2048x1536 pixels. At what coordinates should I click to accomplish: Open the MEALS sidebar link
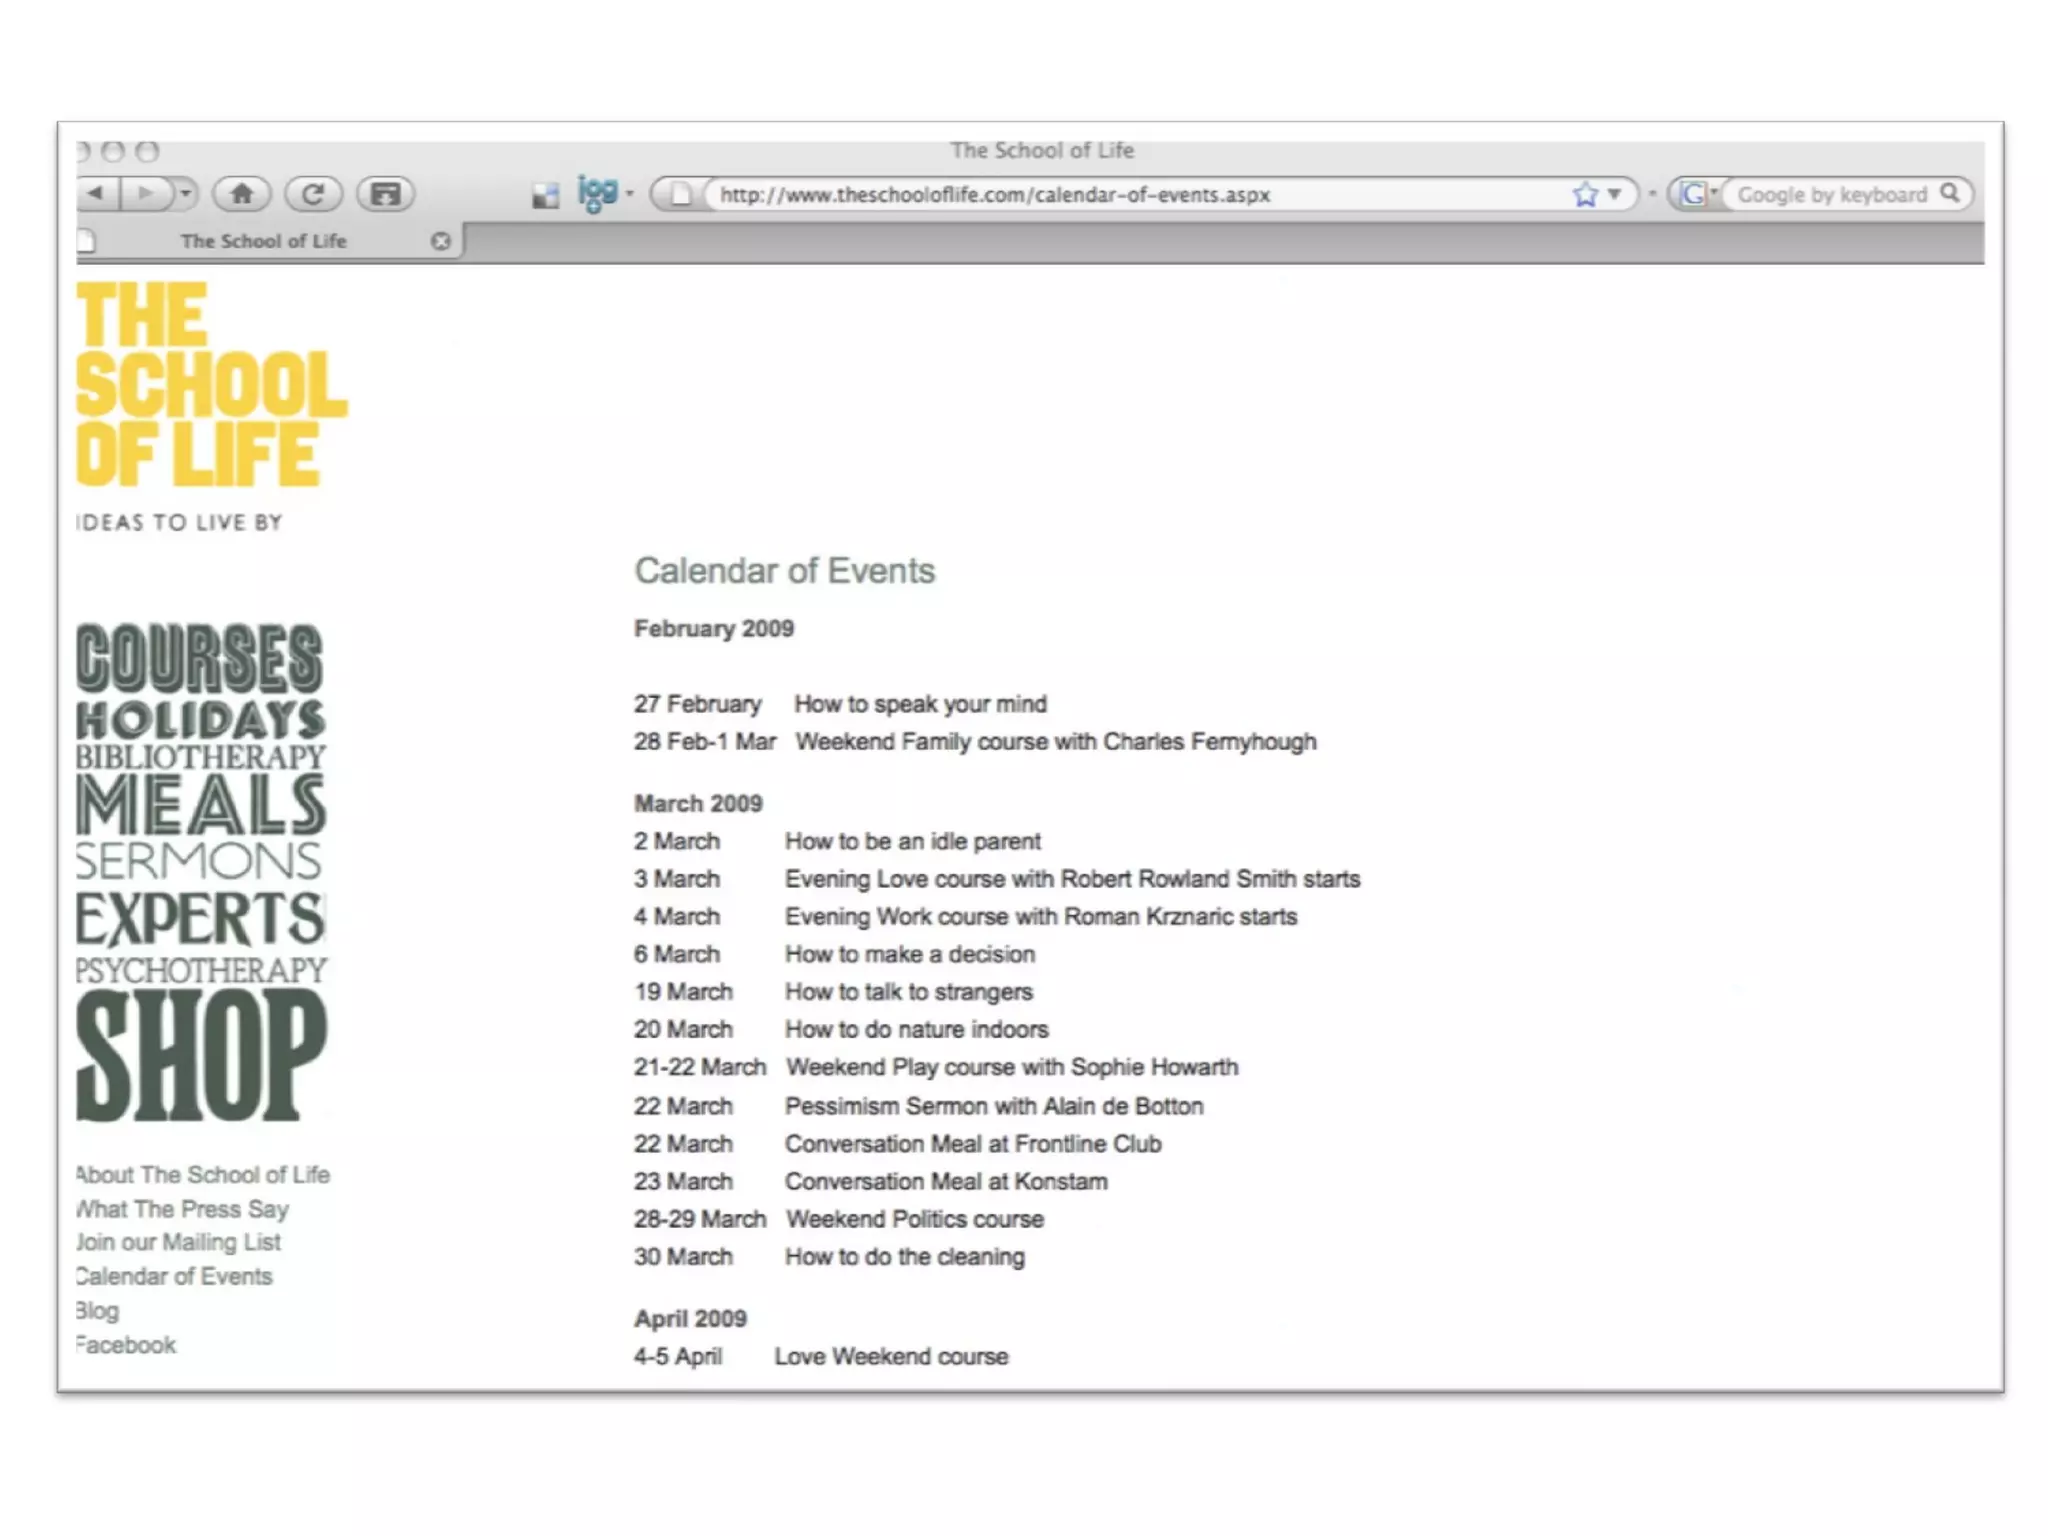pos(200,805)
